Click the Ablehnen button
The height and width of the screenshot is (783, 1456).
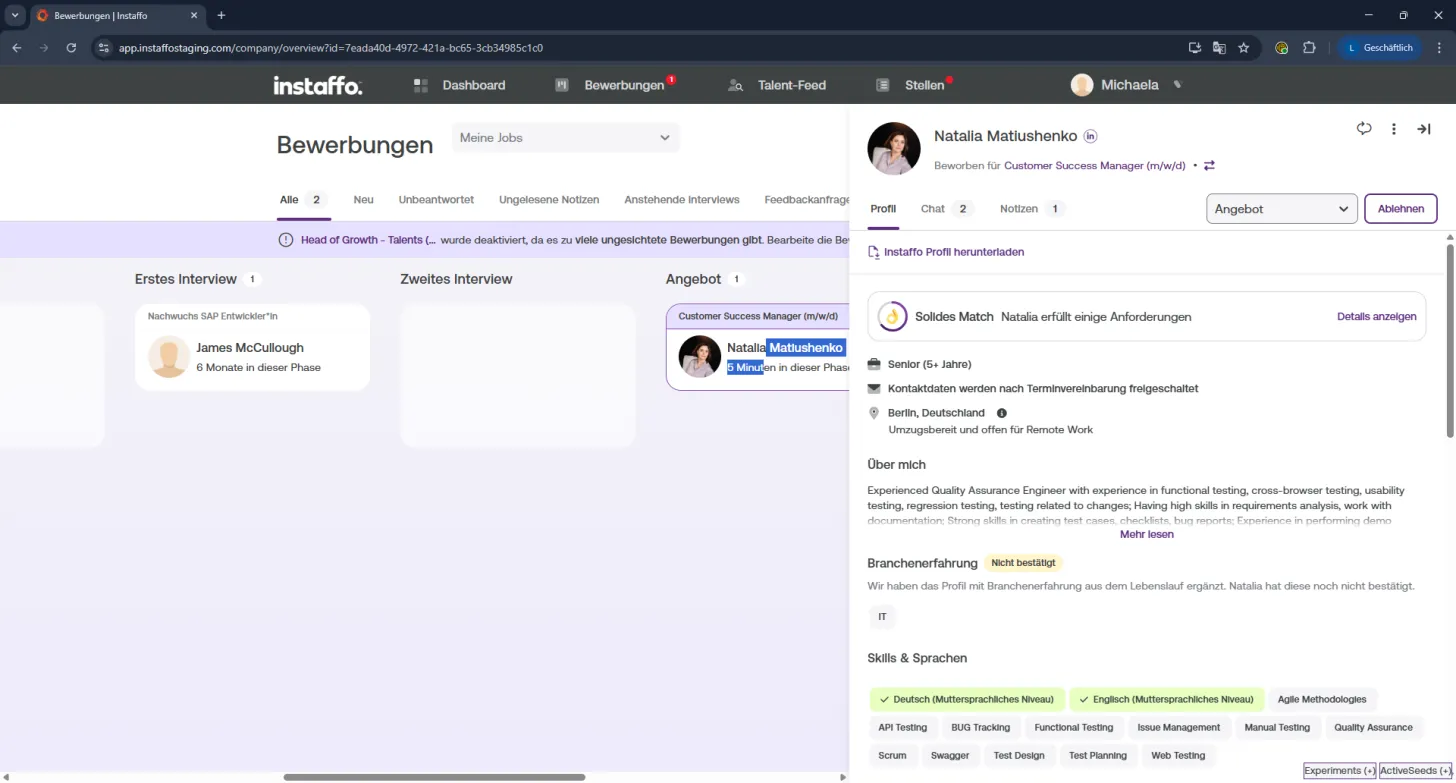[x=1401, y=209]
